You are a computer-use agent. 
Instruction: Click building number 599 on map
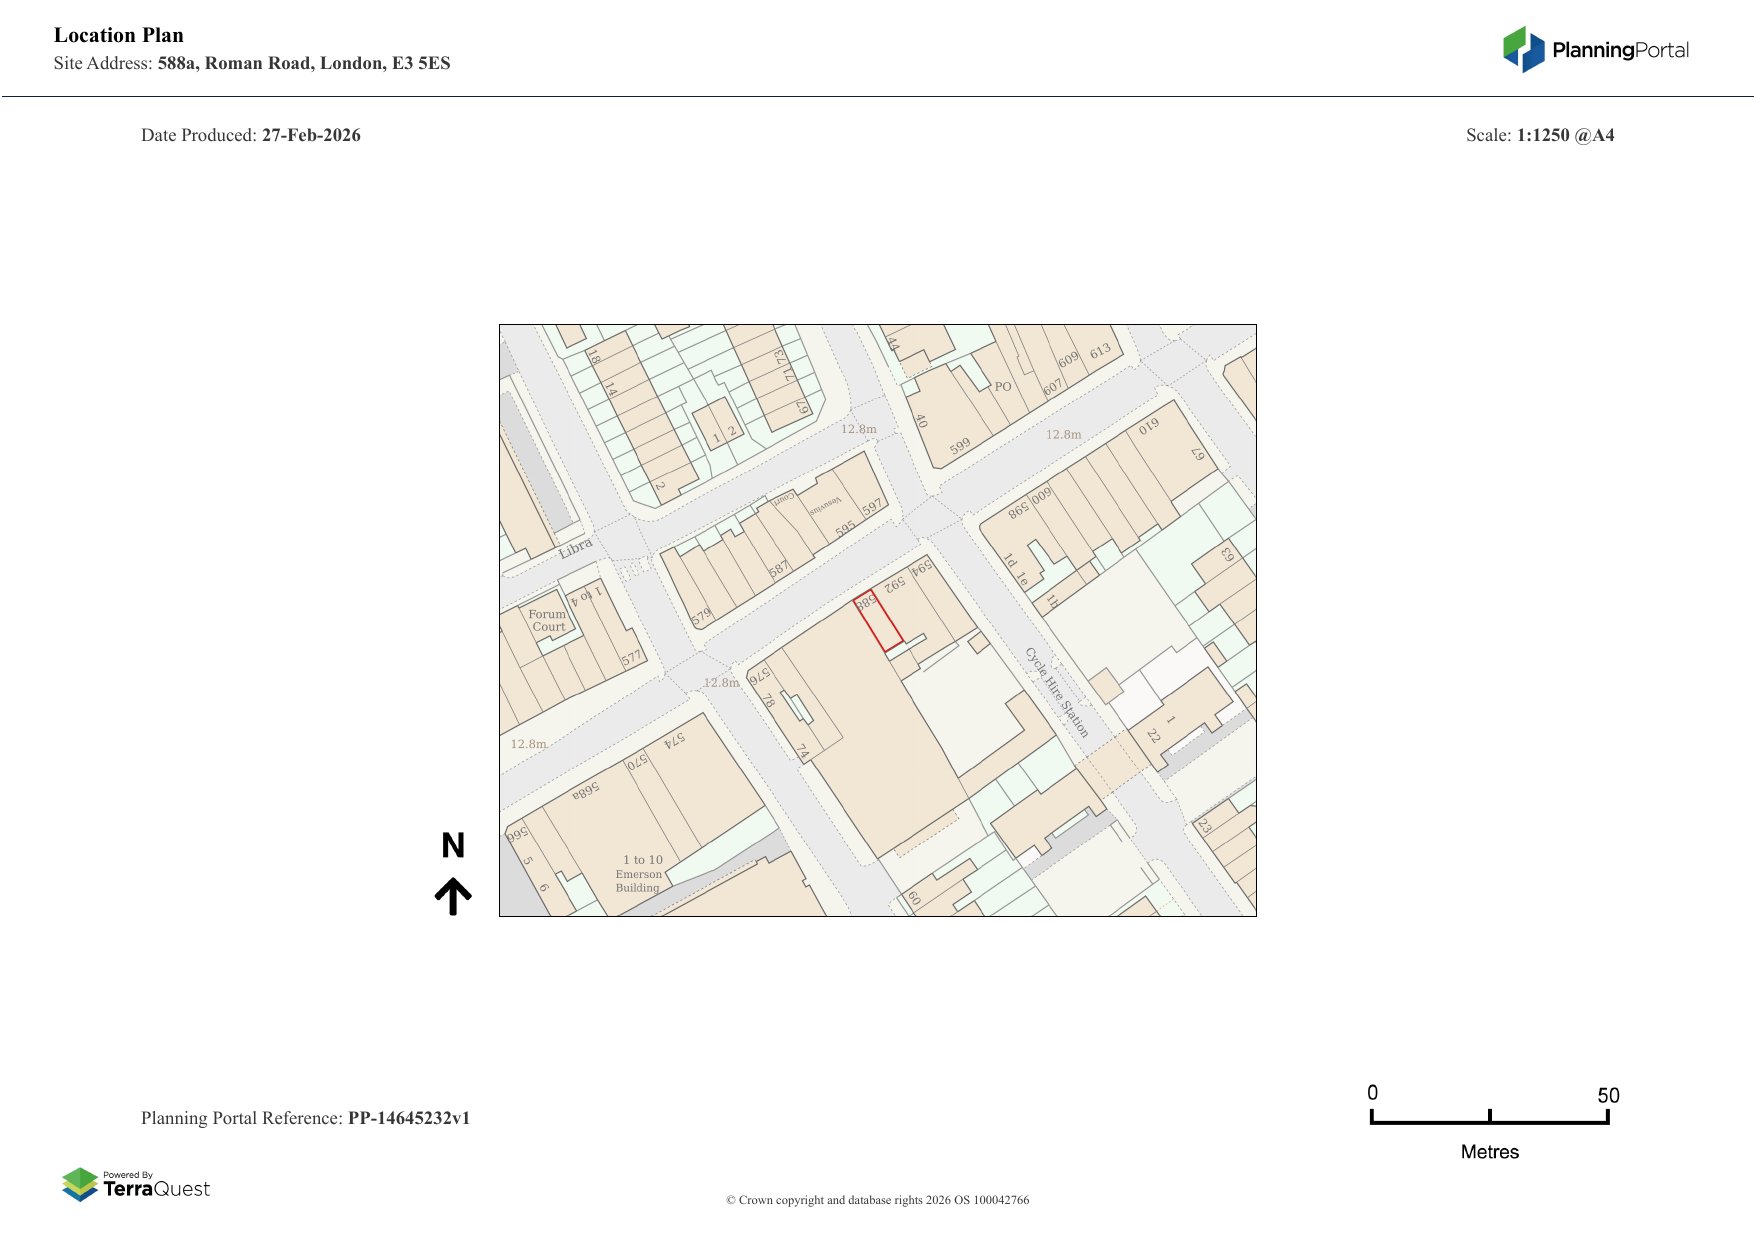(x=960, y=447)
